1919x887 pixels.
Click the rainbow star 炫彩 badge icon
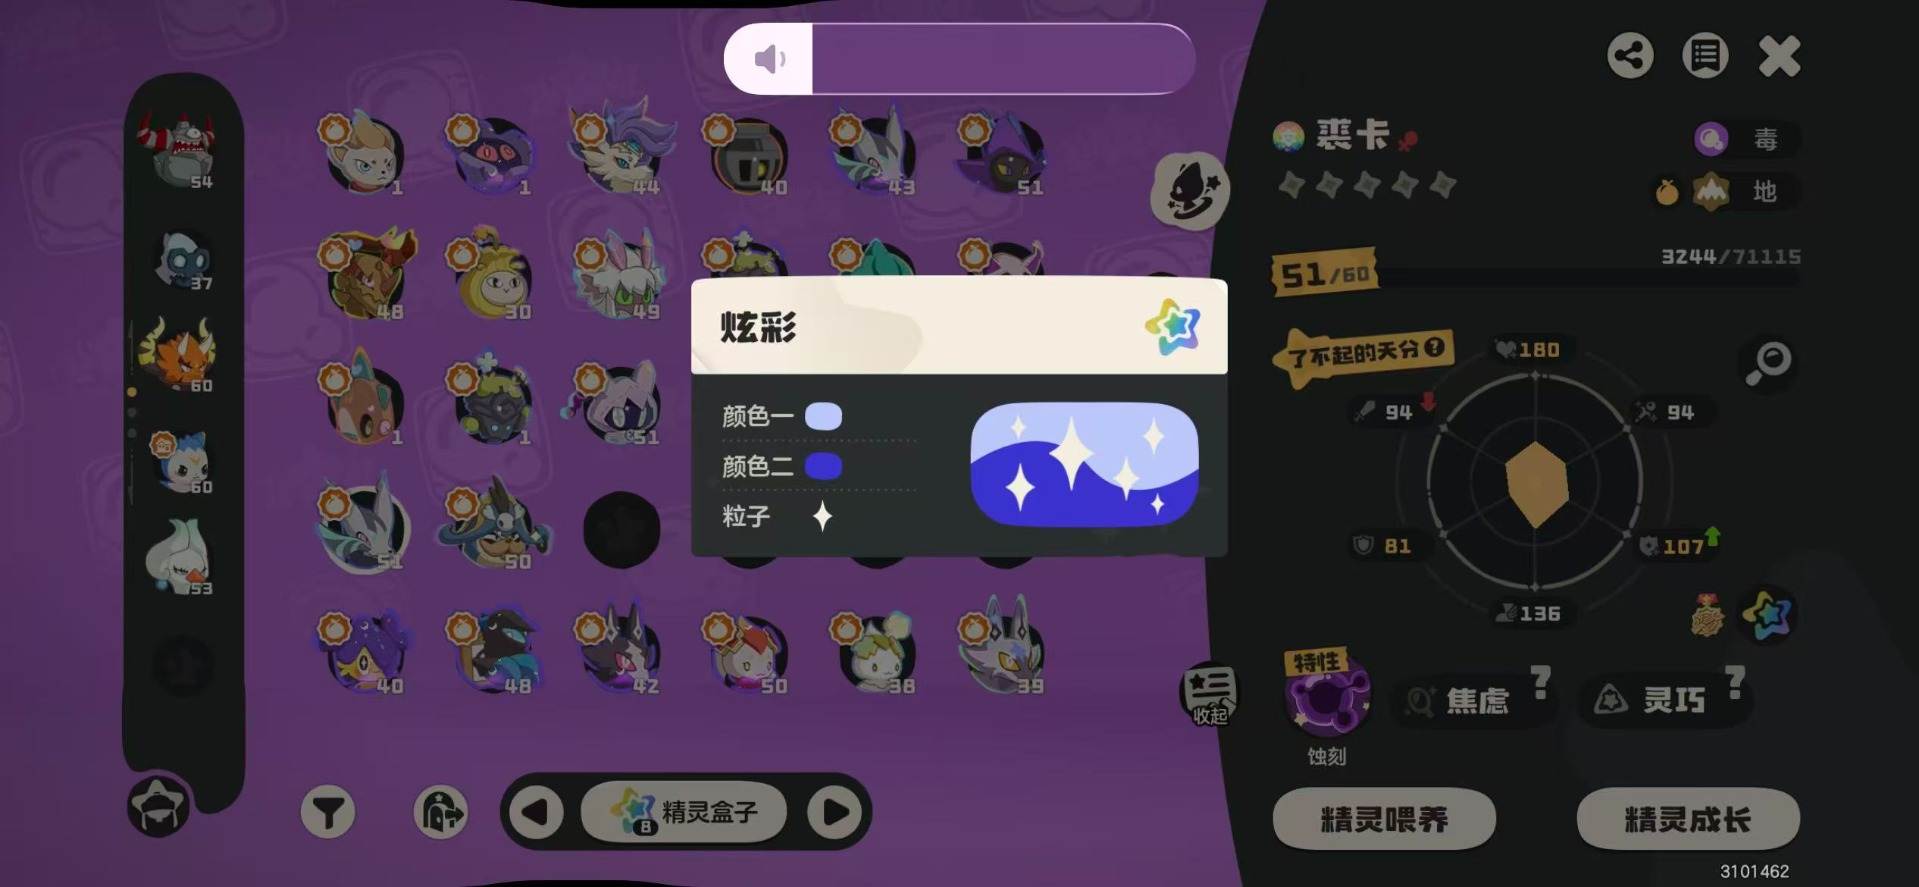(x=1768, y=615)
